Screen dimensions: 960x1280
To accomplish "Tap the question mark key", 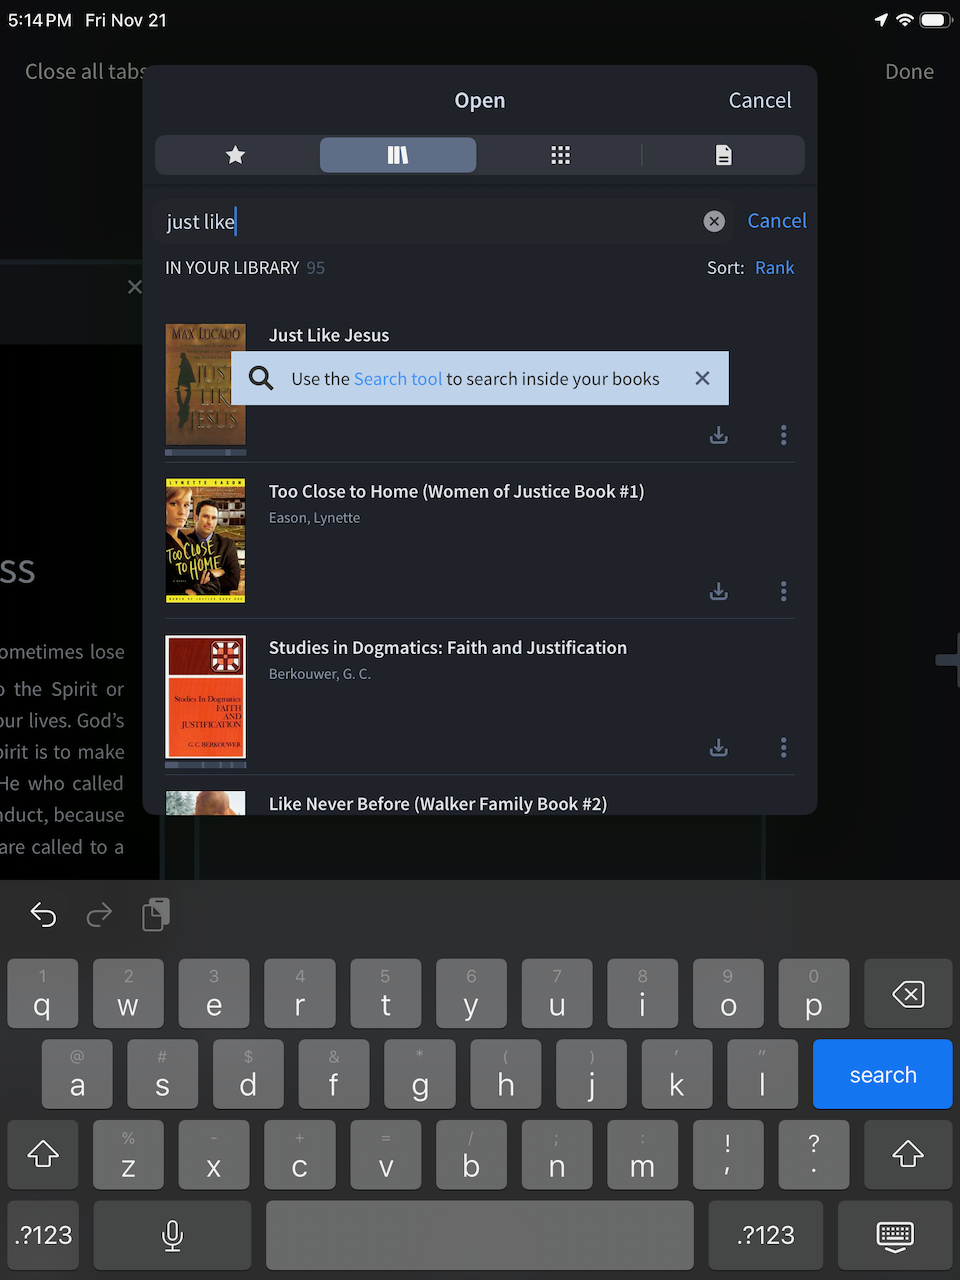I will (814, 1154).
